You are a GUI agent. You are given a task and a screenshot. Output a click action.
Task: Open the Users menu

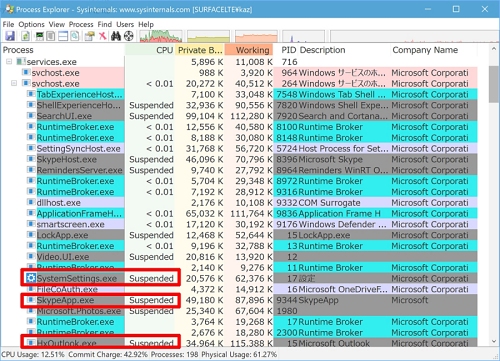click(x=125, y=24)
